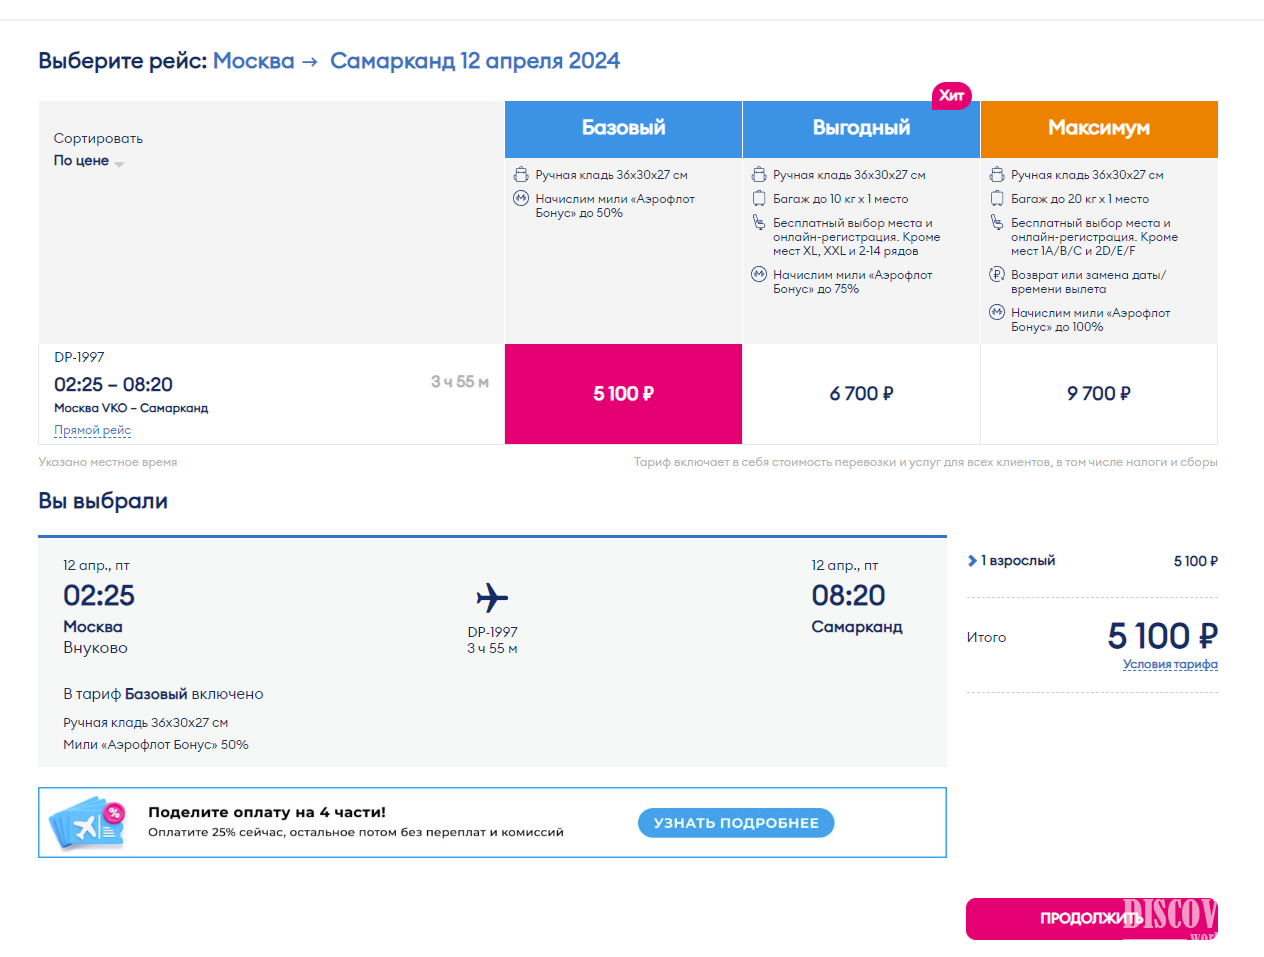Viewport: 1264px width, 957px height.
Task: Select the Базовый tariff column header
Action: tap(623, 129)
